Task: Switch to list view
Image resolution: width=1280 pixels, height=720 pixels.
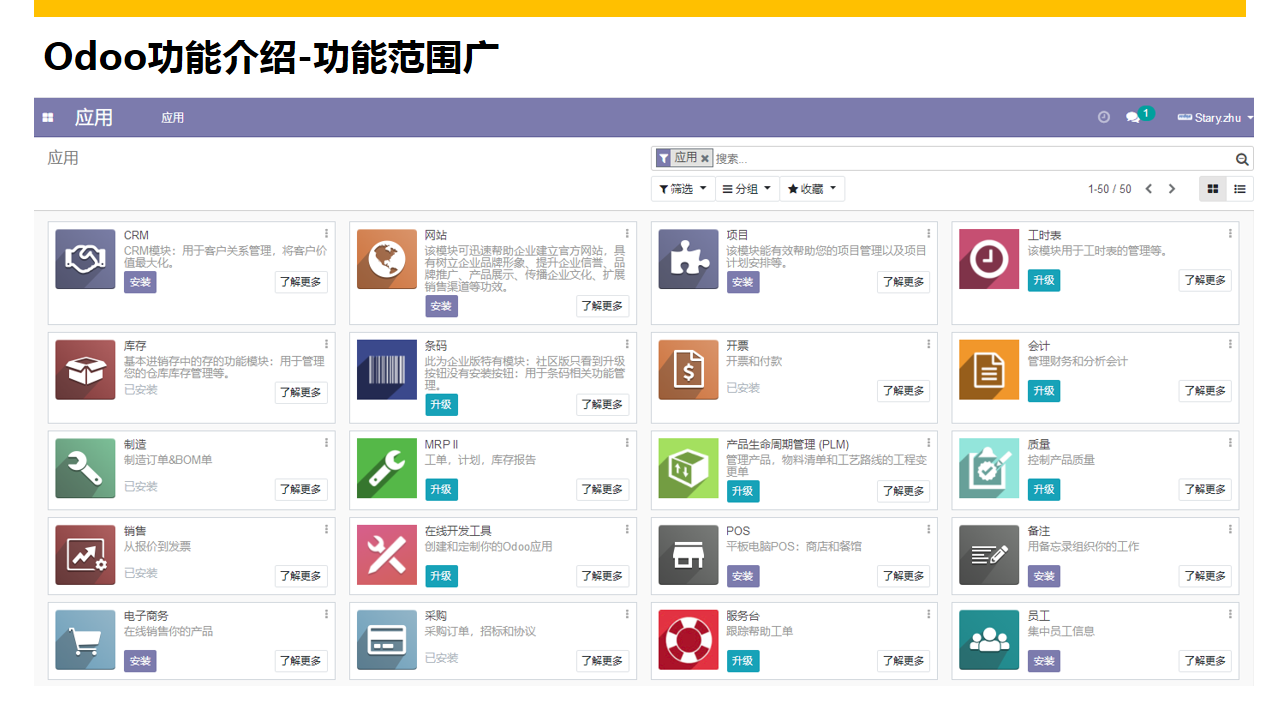Action: 1240,189
